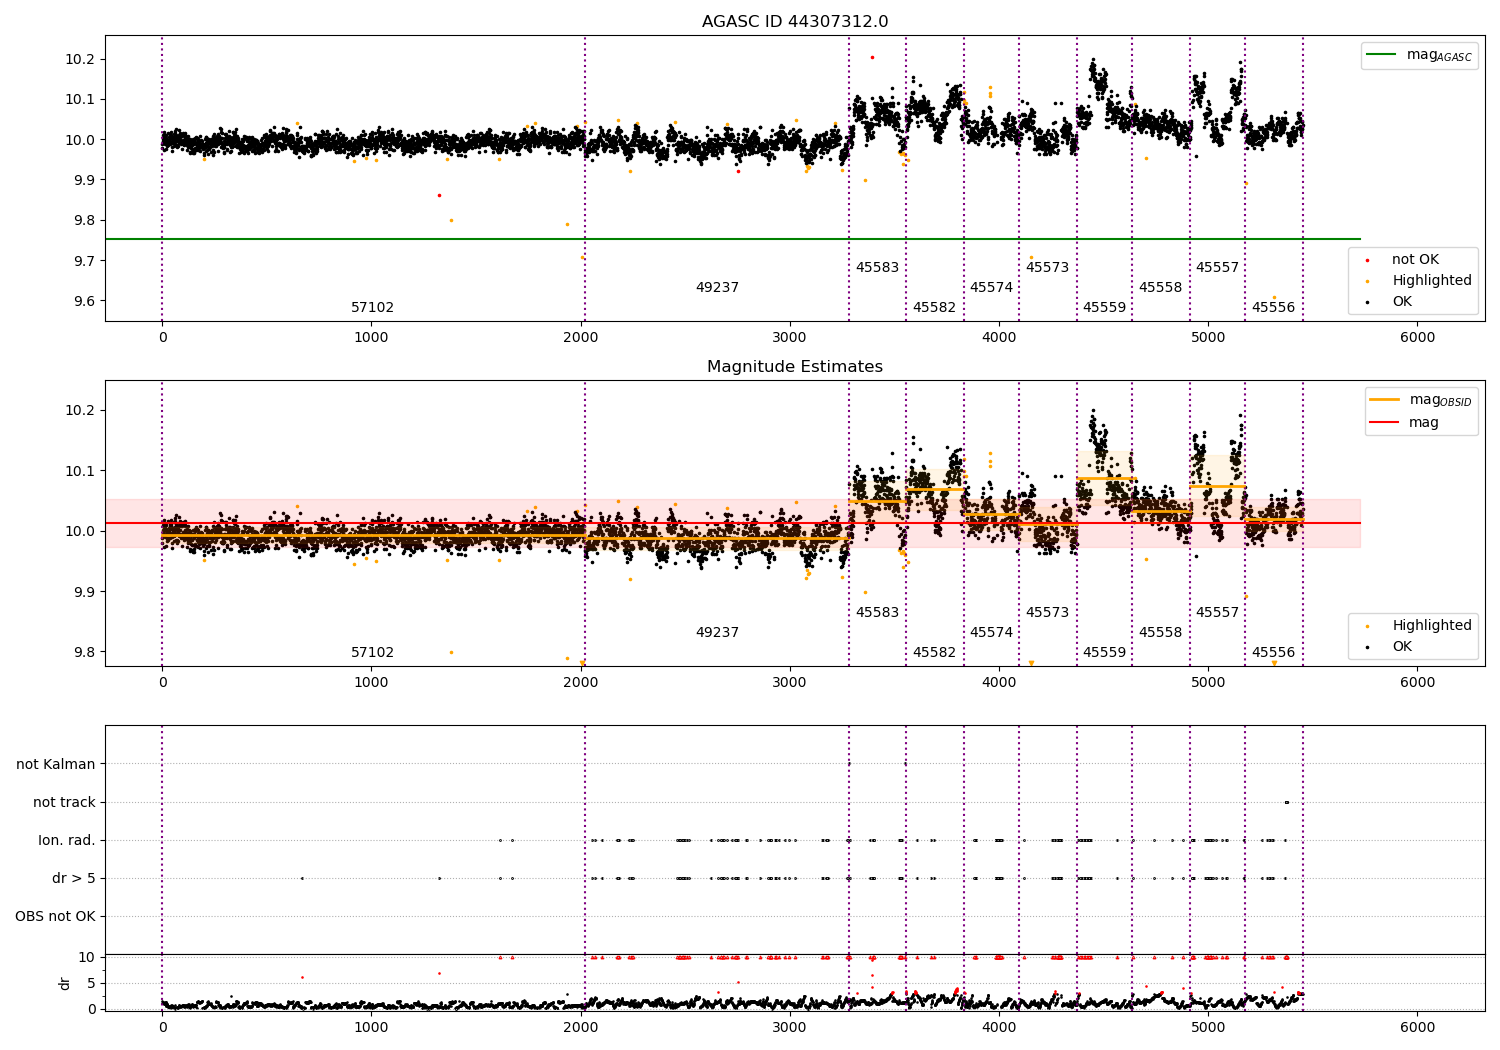
Task: Click OBSID label 45583 in Magnitude Estimates plot
Action: pos(877,613)
